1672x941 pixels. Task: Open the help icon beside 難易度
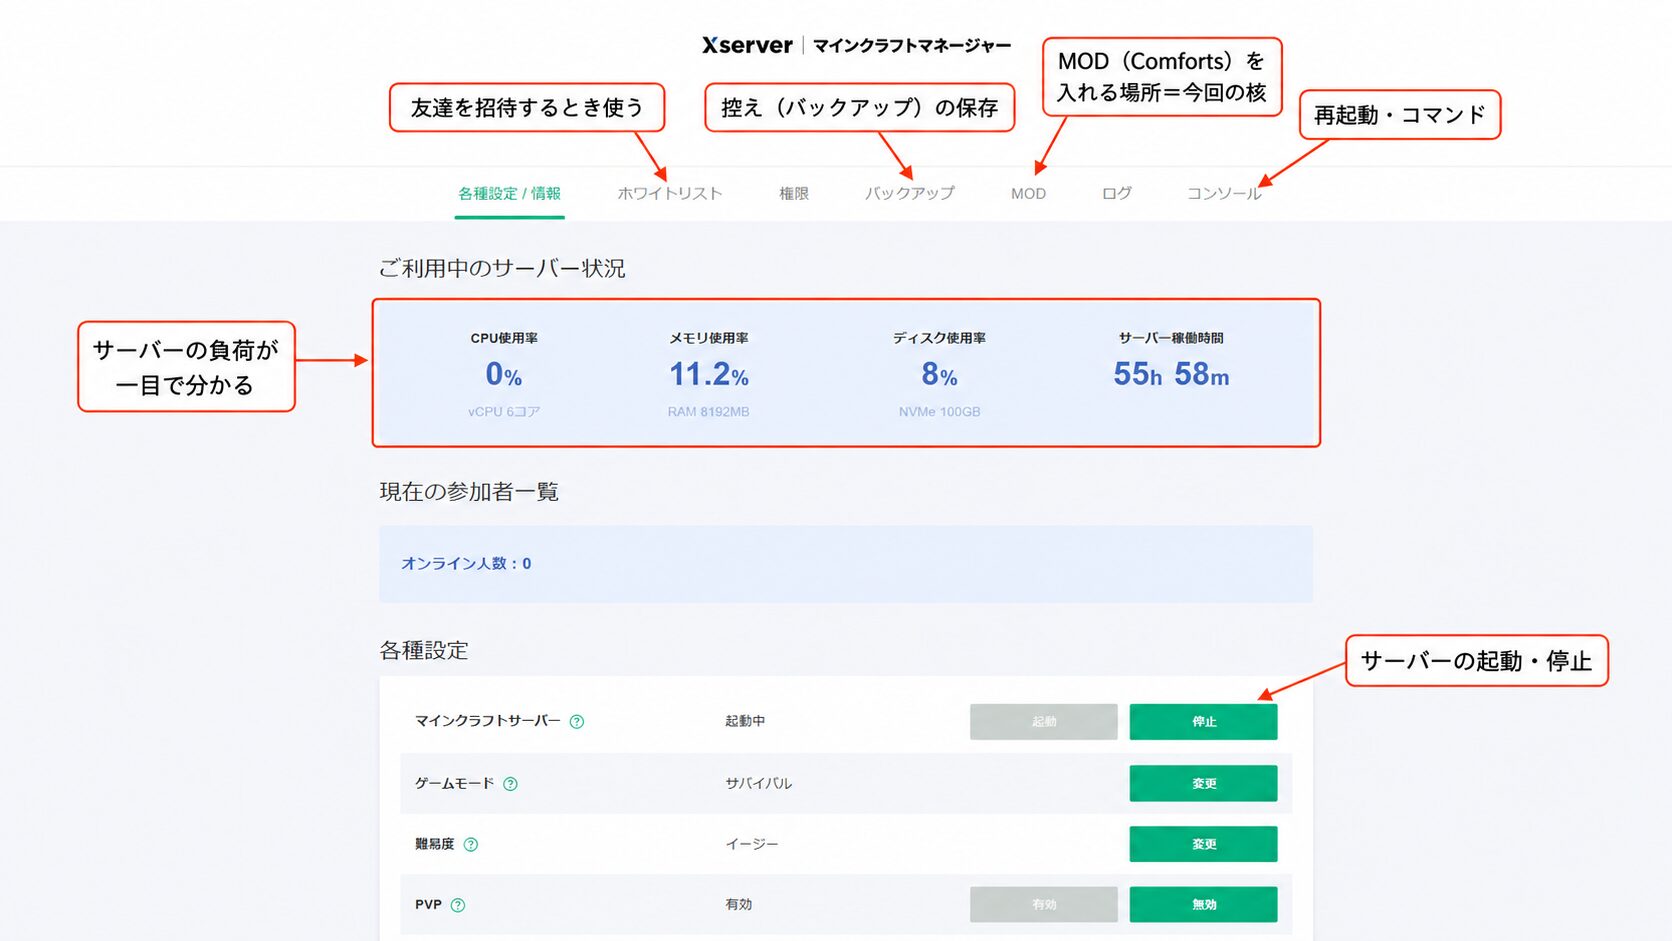click(x=471, y=845)
